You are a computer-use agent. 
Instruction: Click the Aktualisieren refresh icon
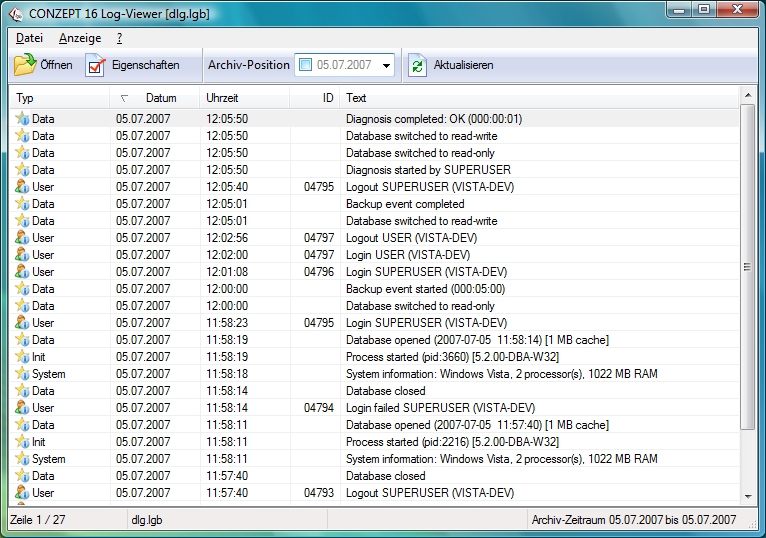(x=417, y=65)
